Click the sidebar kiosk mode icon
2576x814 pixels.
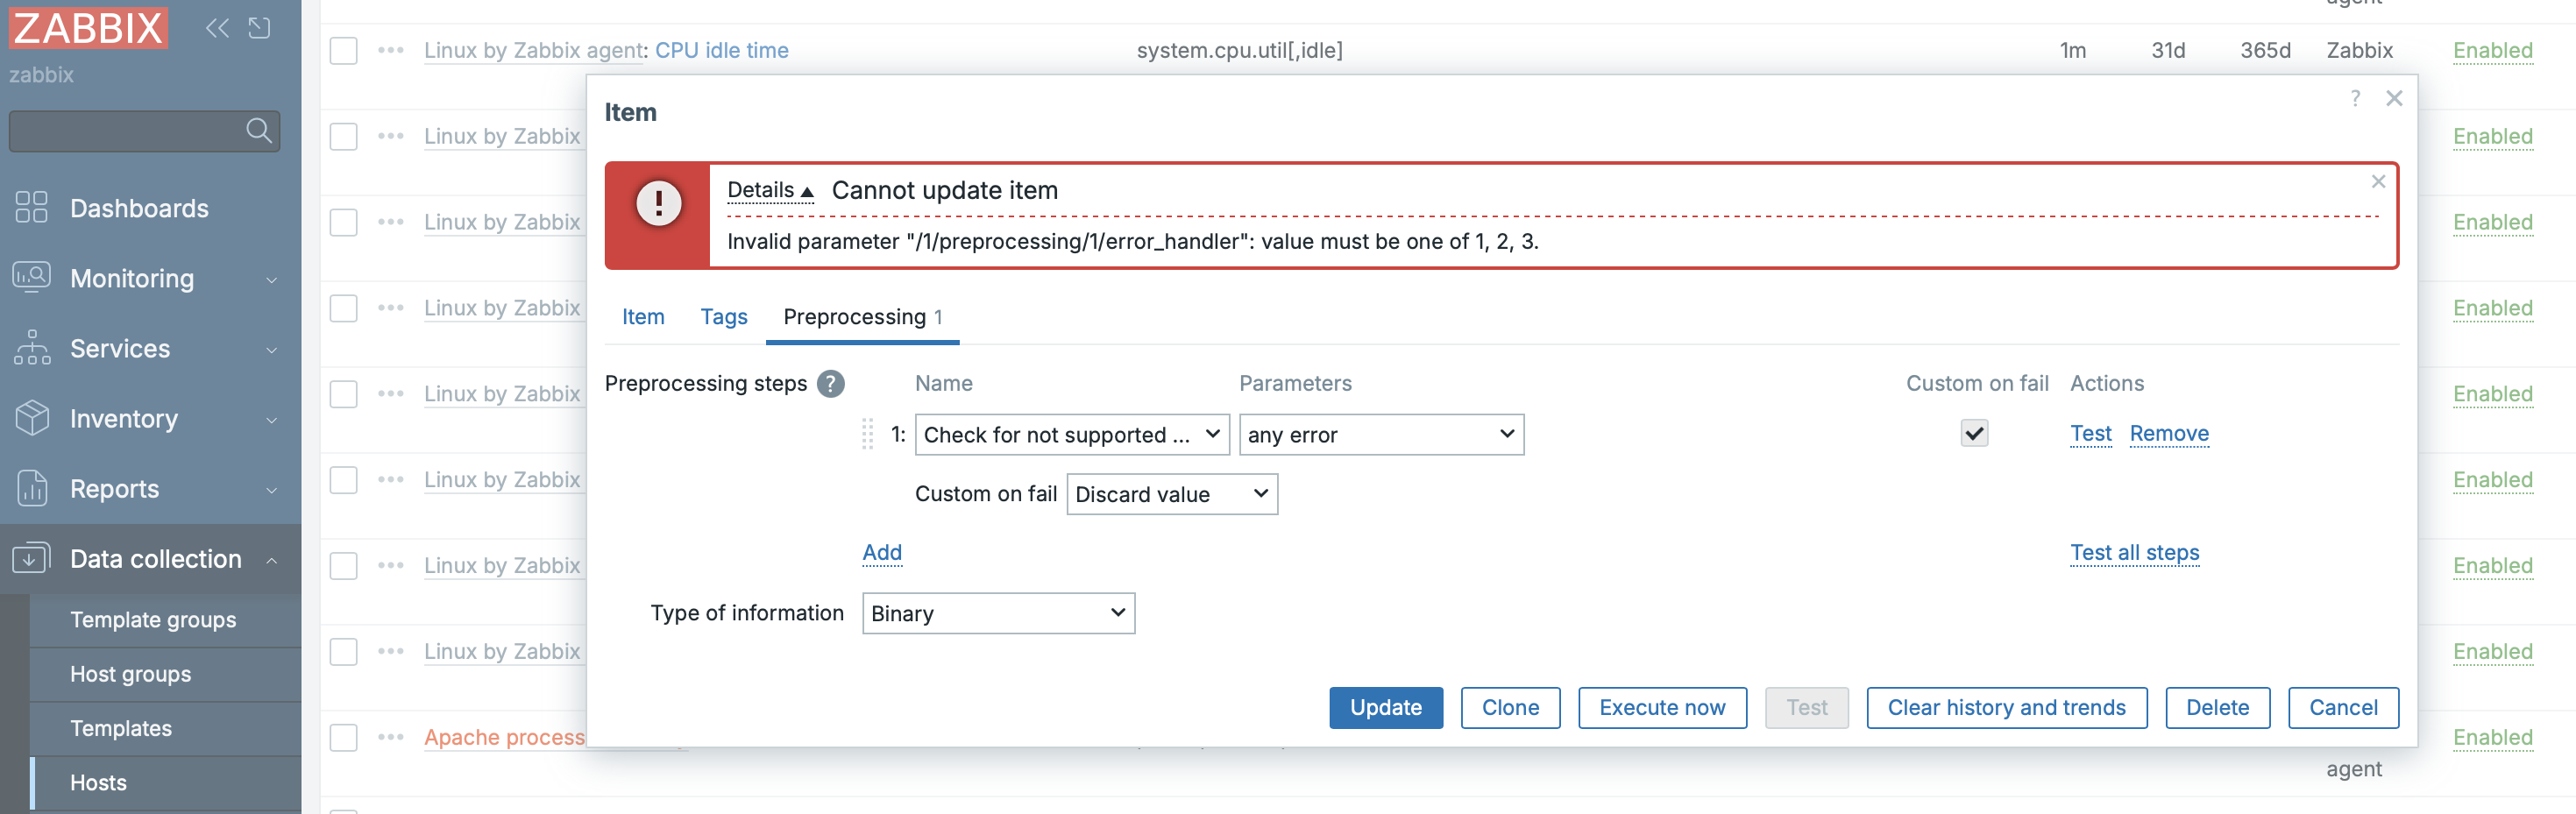point(259,28)
